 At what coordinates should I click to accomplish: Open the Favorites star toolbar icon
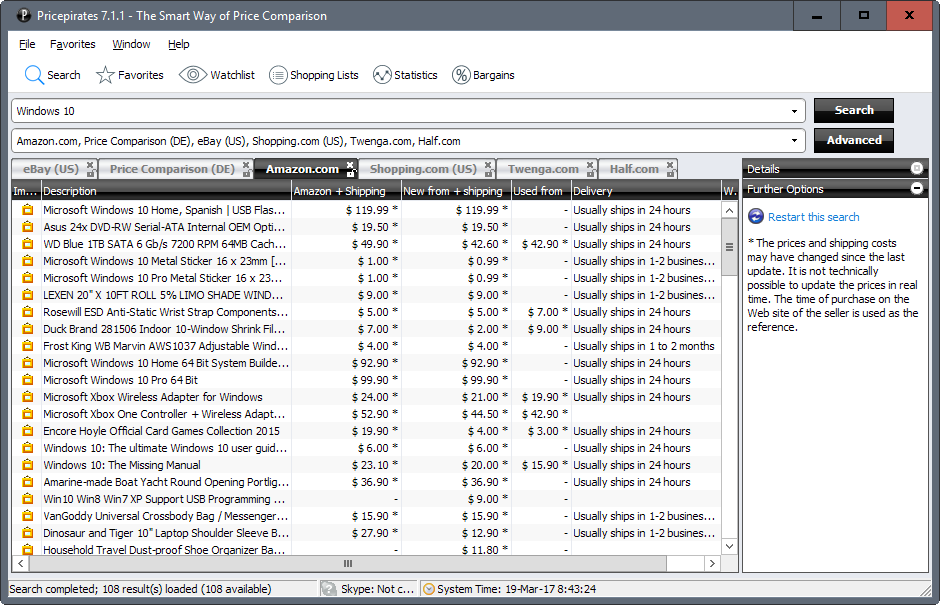(x=105, y=75)
